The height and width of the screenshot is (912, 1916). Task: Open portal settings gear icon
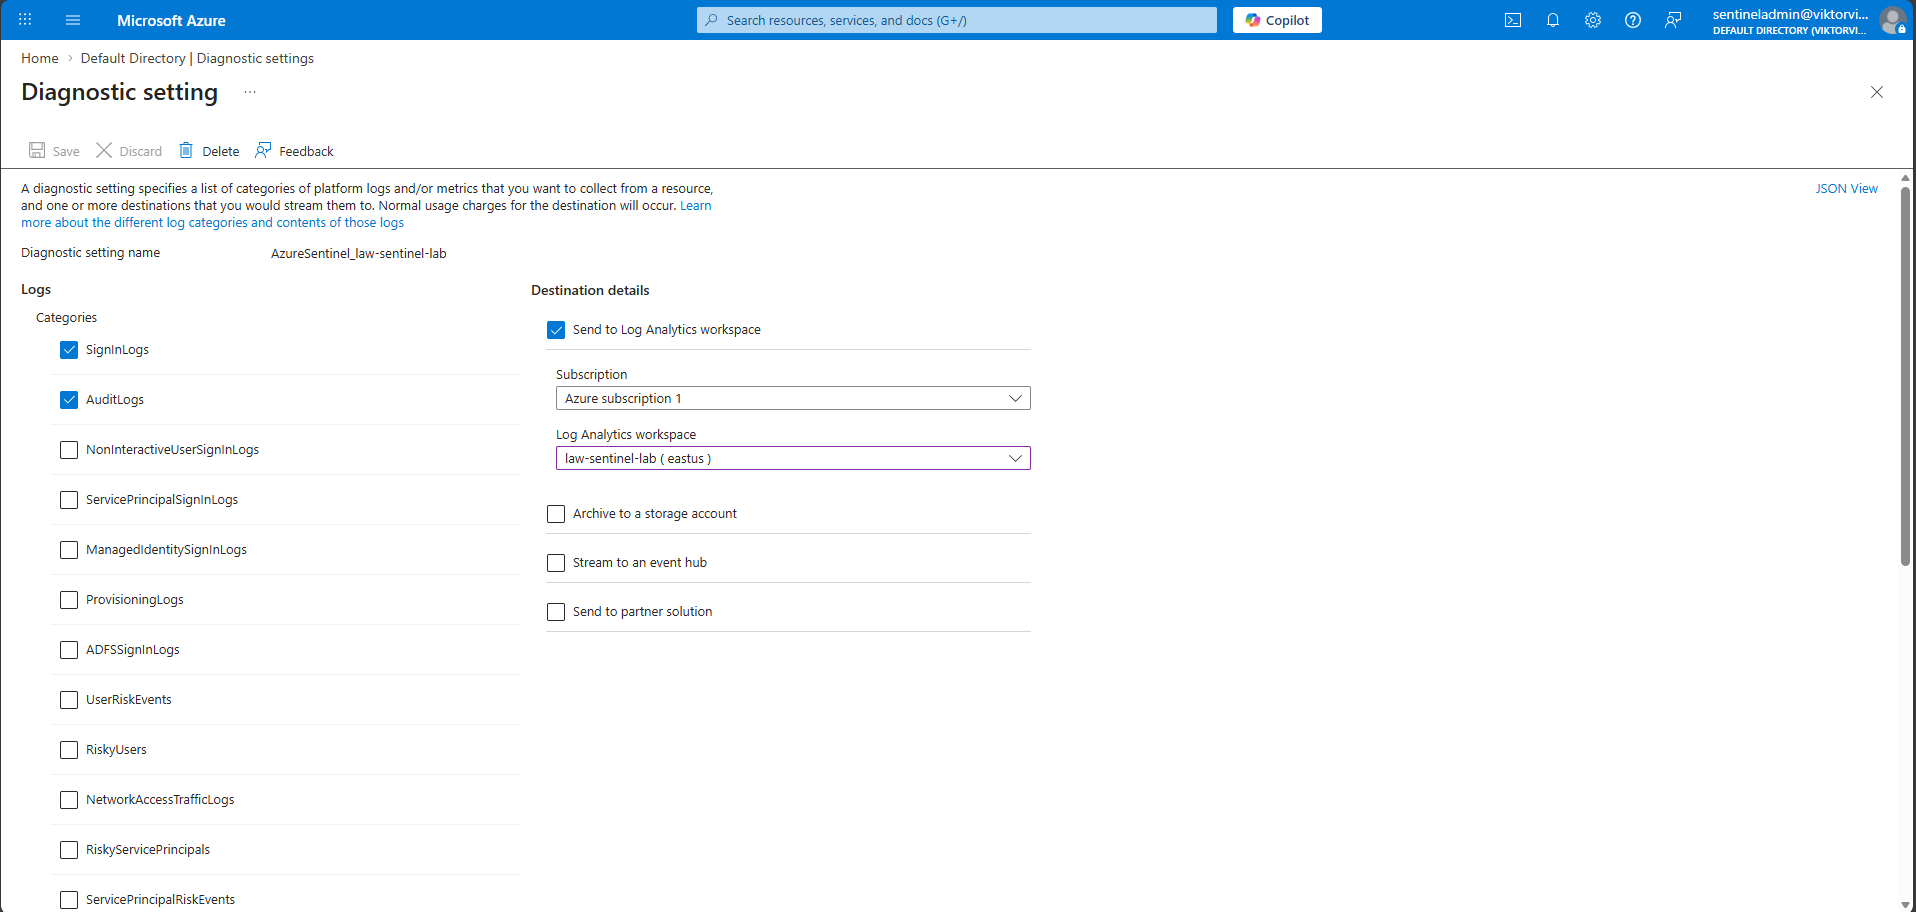1592,20
